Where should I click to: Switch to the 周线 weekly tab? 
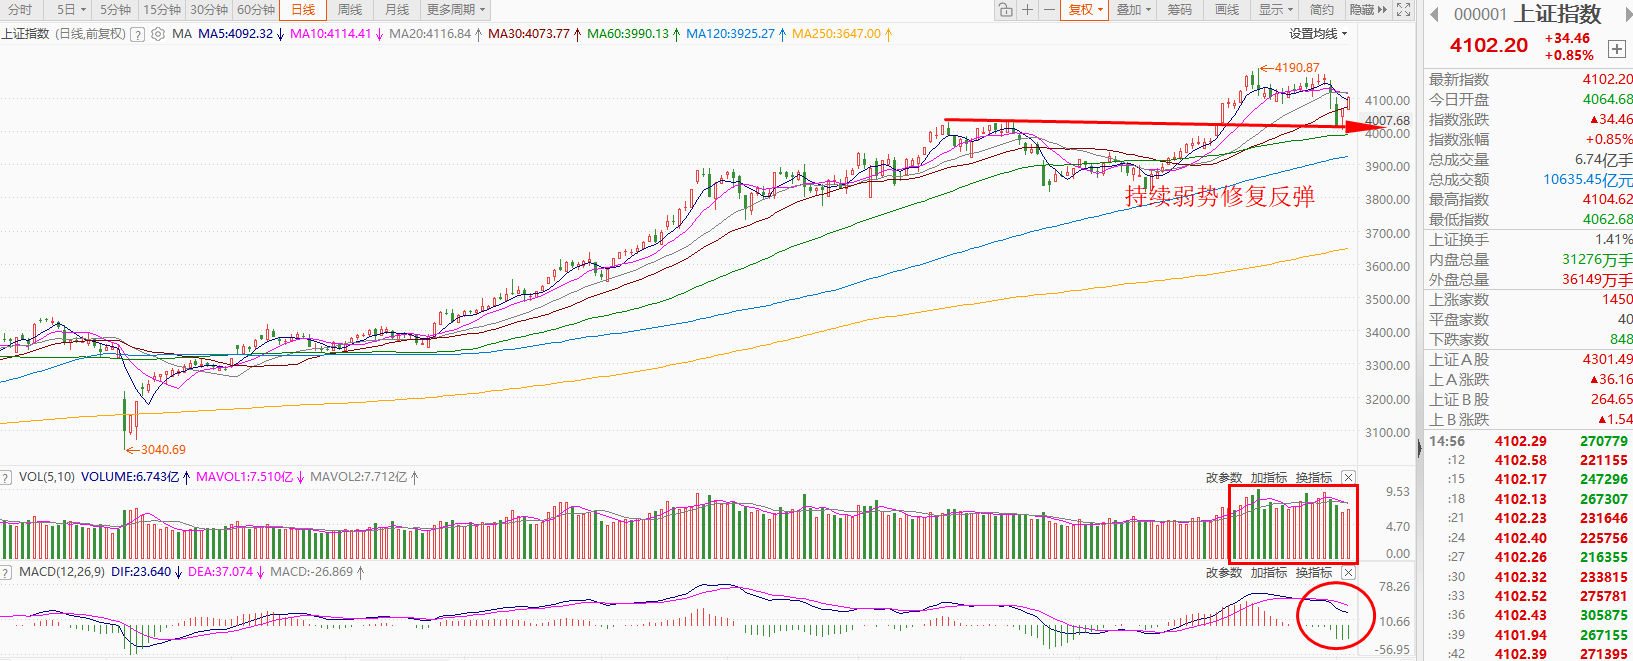[x=350, y=10]
